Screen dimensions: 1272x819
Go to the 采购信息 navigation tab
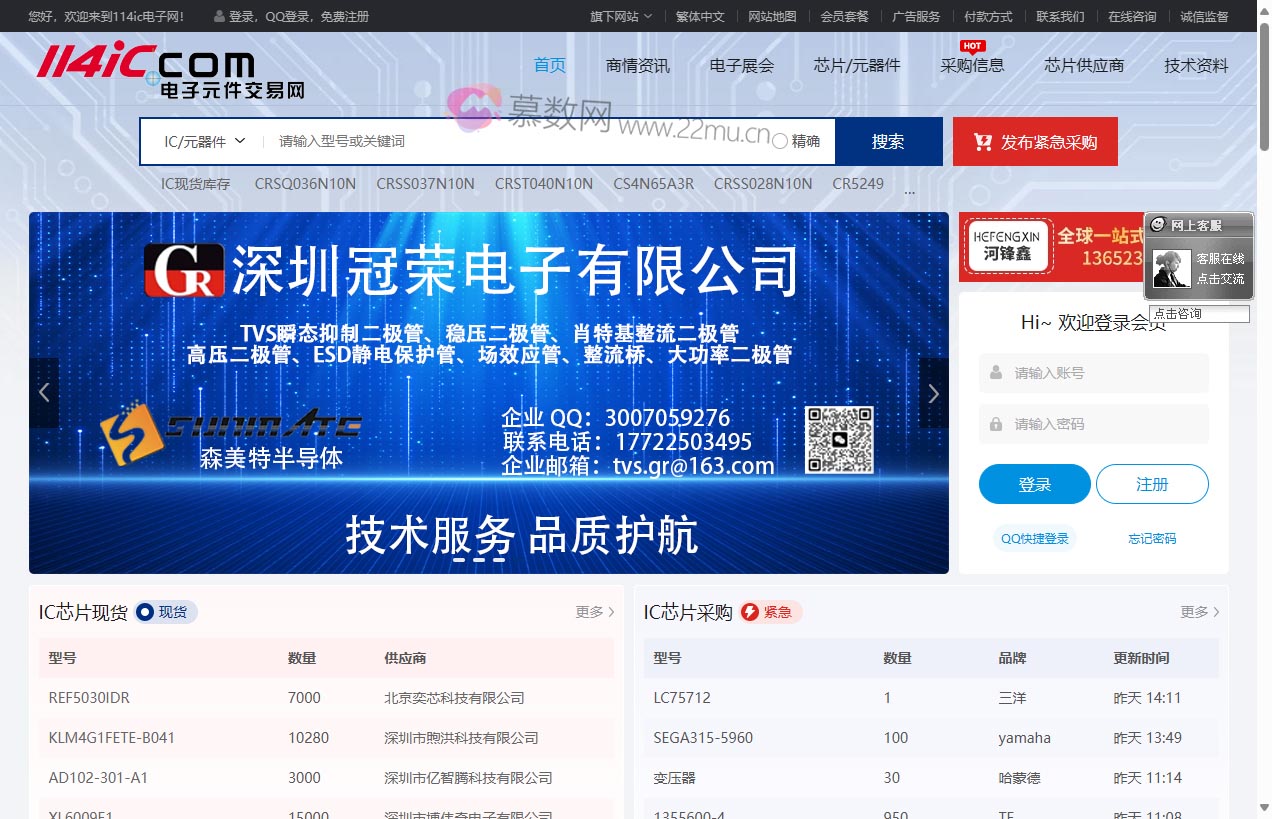(972, 66)
